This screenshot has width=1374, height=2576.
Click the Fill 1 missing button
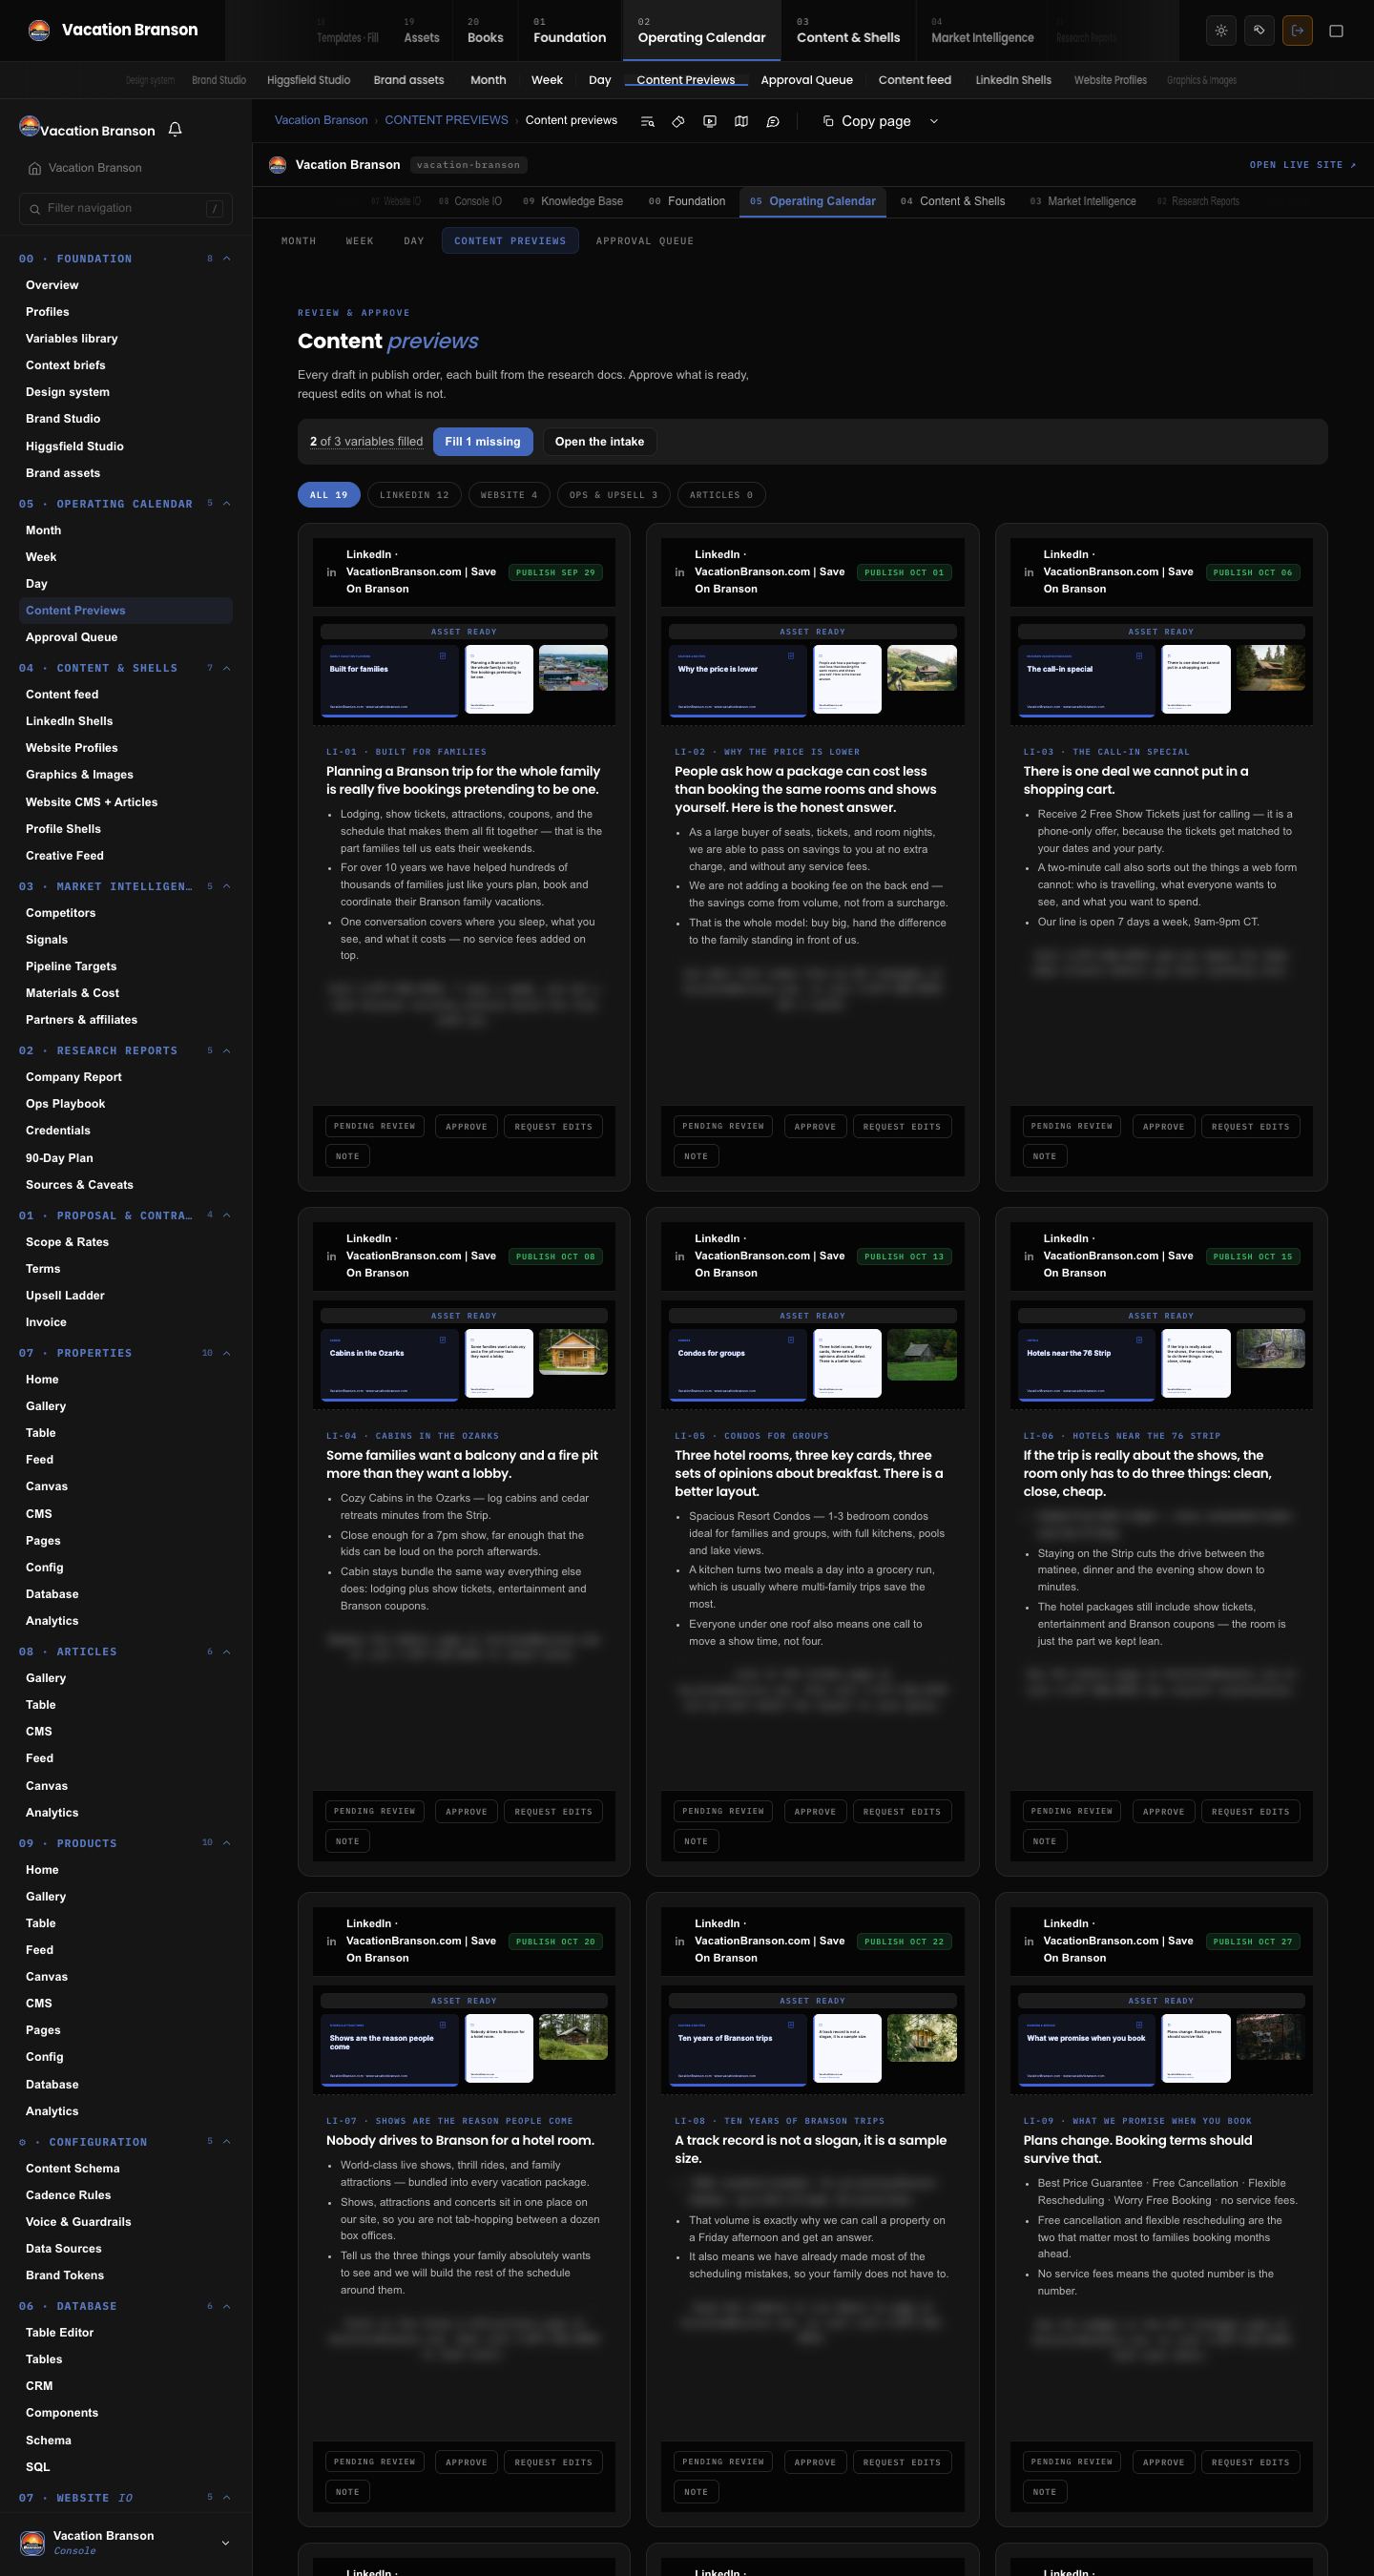tap(483, 442)
